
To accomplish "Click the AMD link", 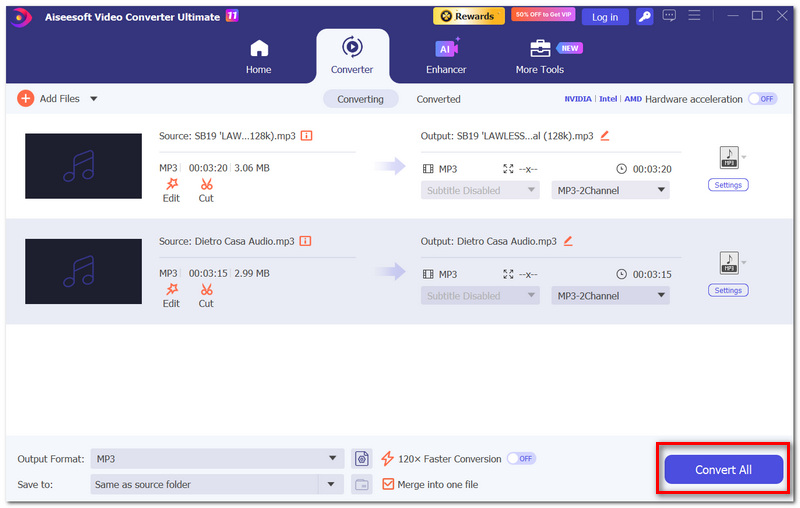I will (633, 99).
